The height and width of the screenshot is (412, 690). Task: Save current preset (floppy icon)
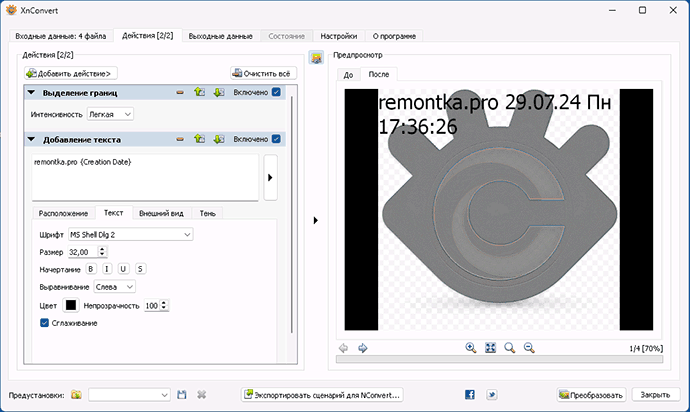(x=182, y=395)
